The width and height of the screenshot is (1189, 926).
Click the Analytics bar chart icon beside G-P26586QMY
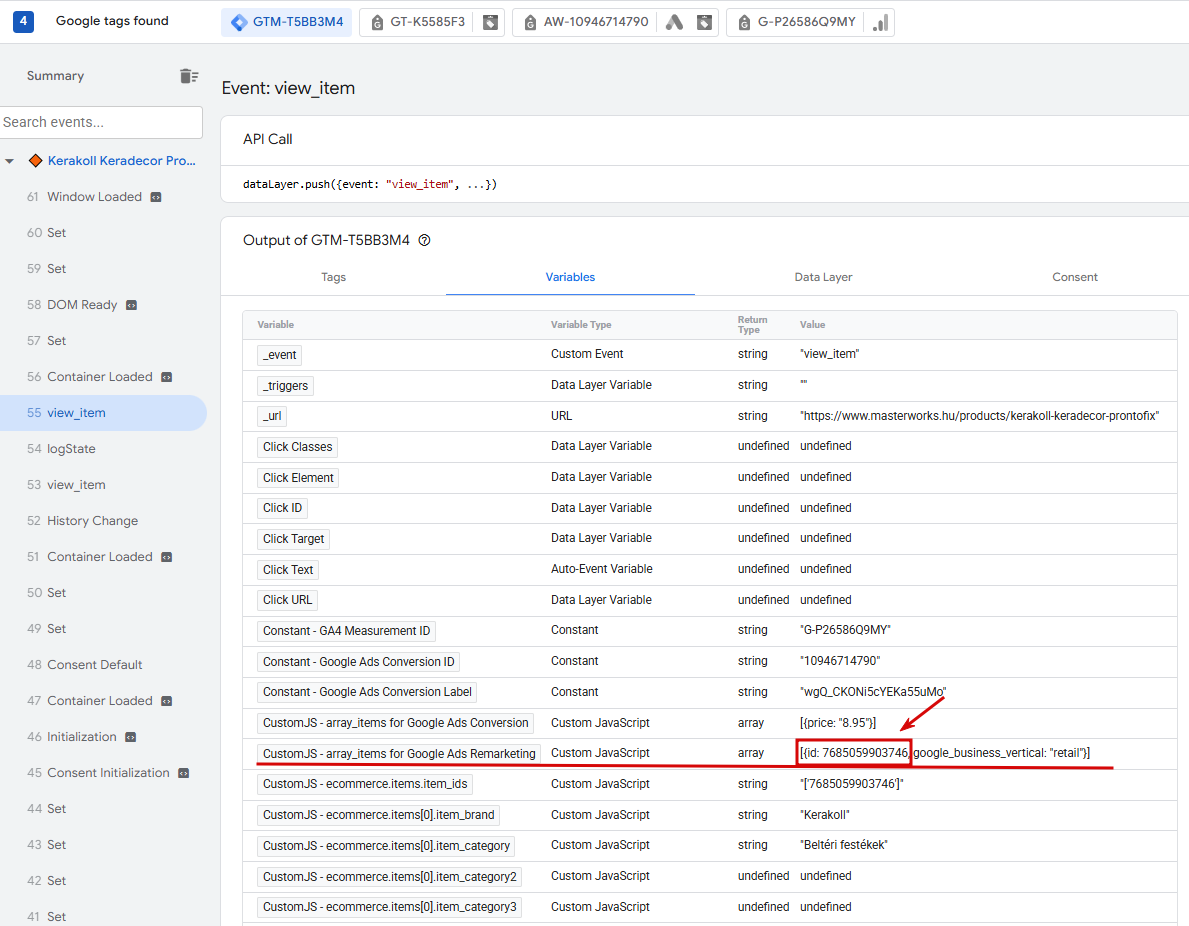point(880,22)
